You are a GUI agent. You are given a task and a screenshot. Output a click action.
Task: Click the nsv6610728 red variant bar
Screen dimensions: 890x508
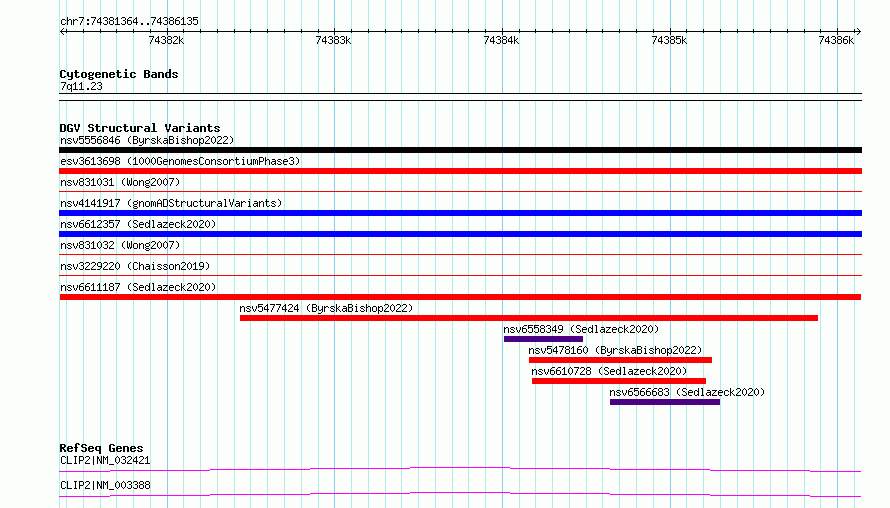619,381
